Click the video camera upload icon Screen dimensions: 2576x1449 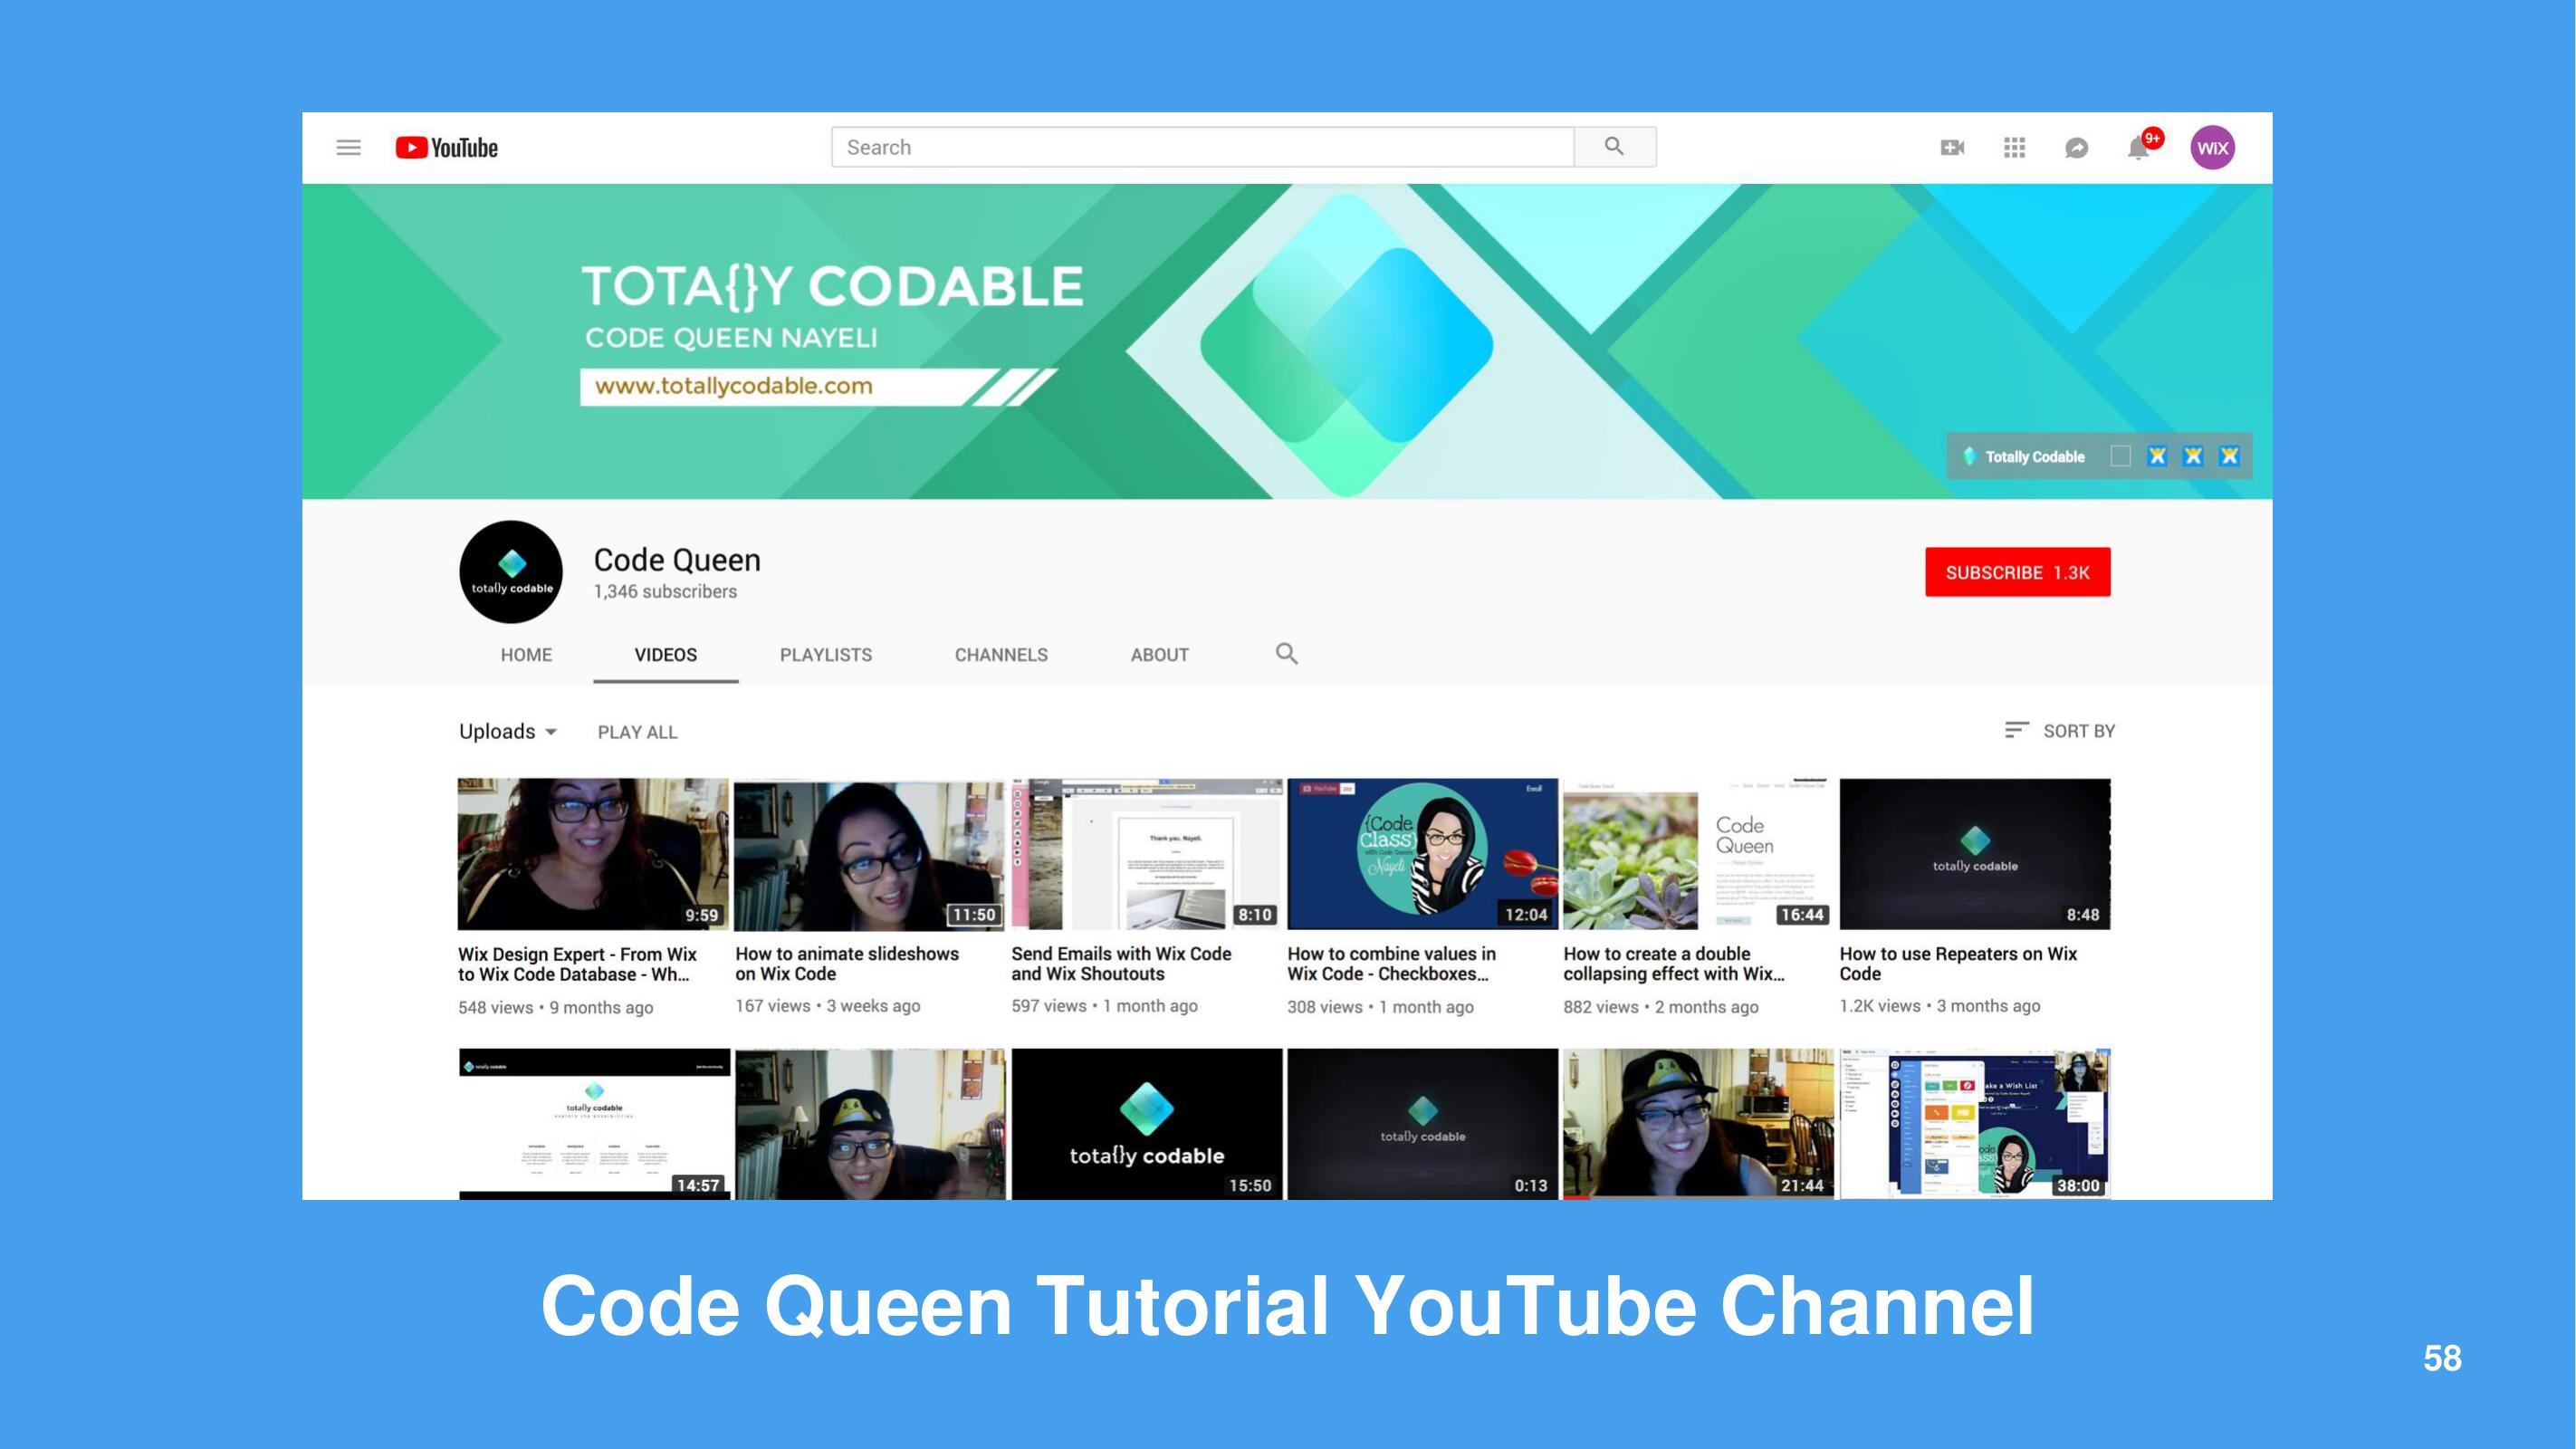1953,147
